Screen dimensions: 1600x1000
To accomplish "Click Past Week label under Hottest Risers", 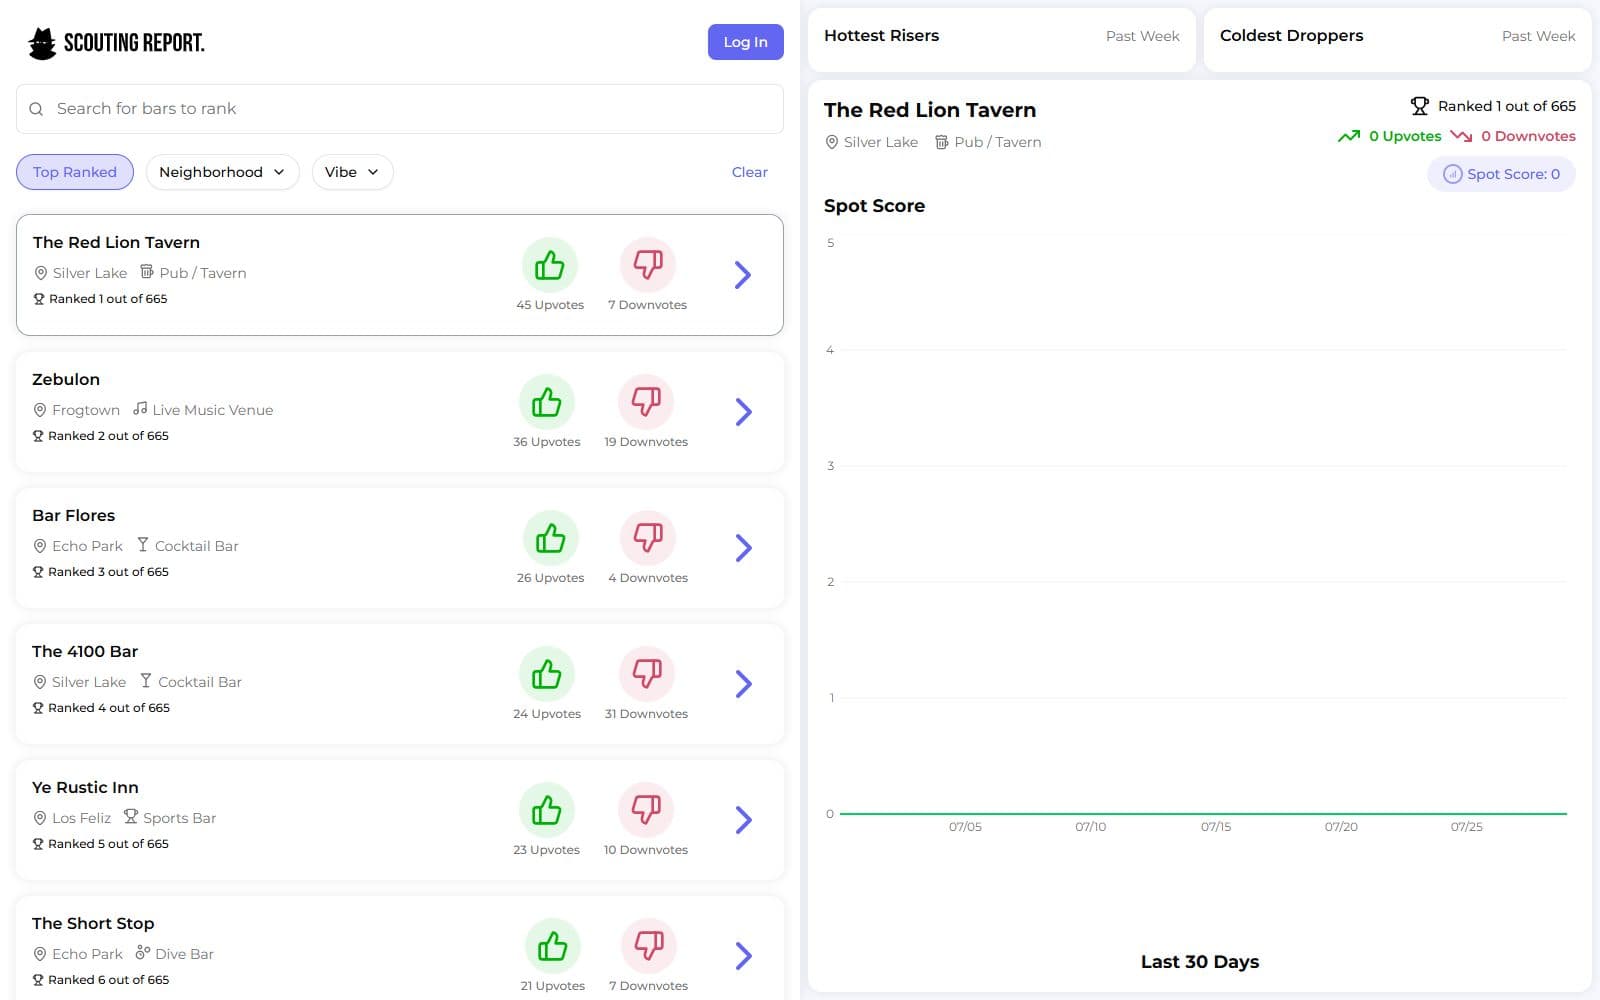I will pyautogui.click(x=1142, y=36).
